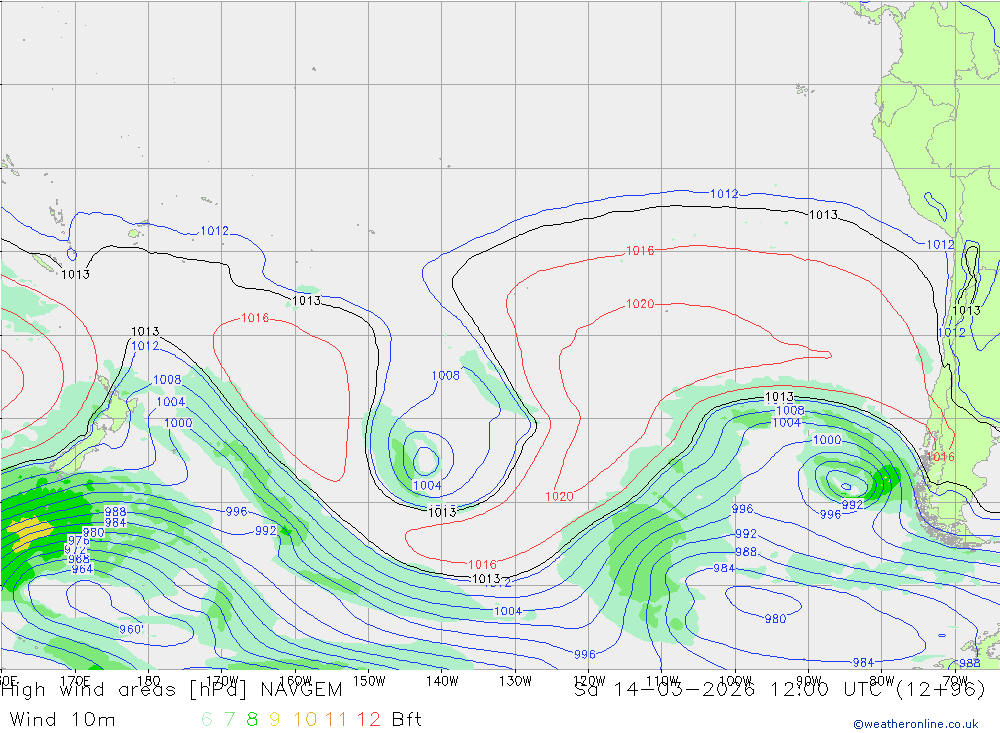Viewport: 1000px width, 733px height.
Task: Click the yellow 9 Bft wind patch
Action: click(x=29, y=533)
